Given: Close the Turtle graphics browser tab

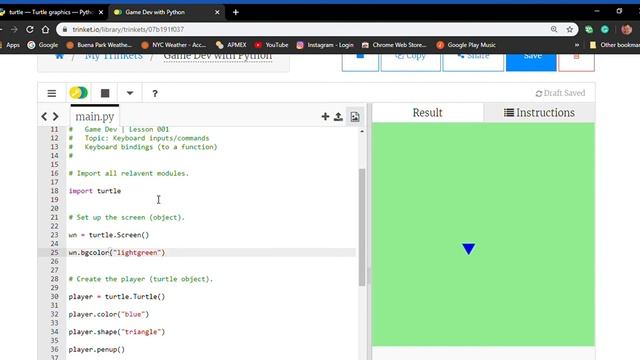Looking at the screenshot, I should pyautogui.click(x=101, y=12).
